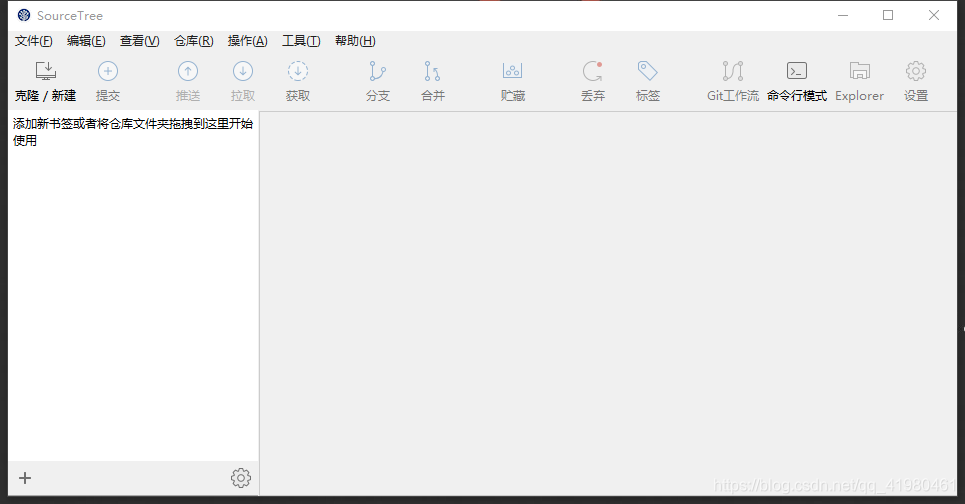Maximize the SourceTree window
This screenshot has height=504, width=965.
[x=888, y=15]
